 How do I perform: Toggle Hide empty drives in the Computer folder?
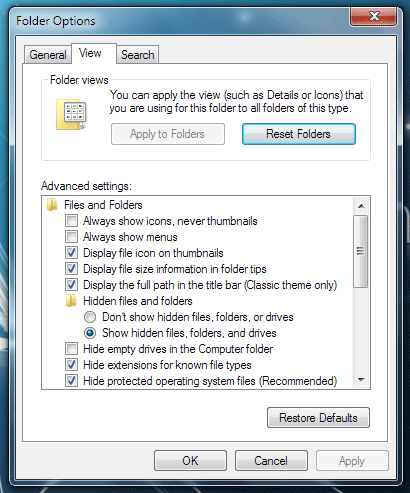point(71,349)
